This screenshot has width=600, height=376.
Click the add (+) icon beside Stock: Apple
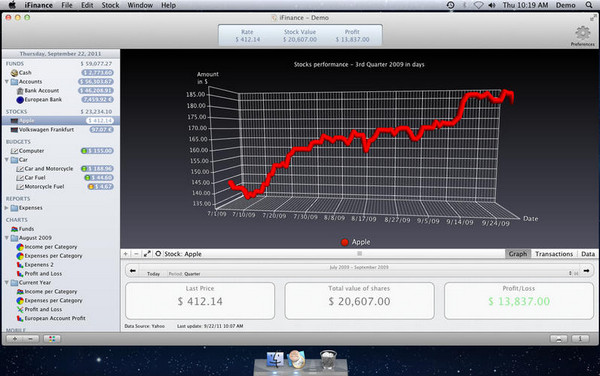(x=126, y=254)
